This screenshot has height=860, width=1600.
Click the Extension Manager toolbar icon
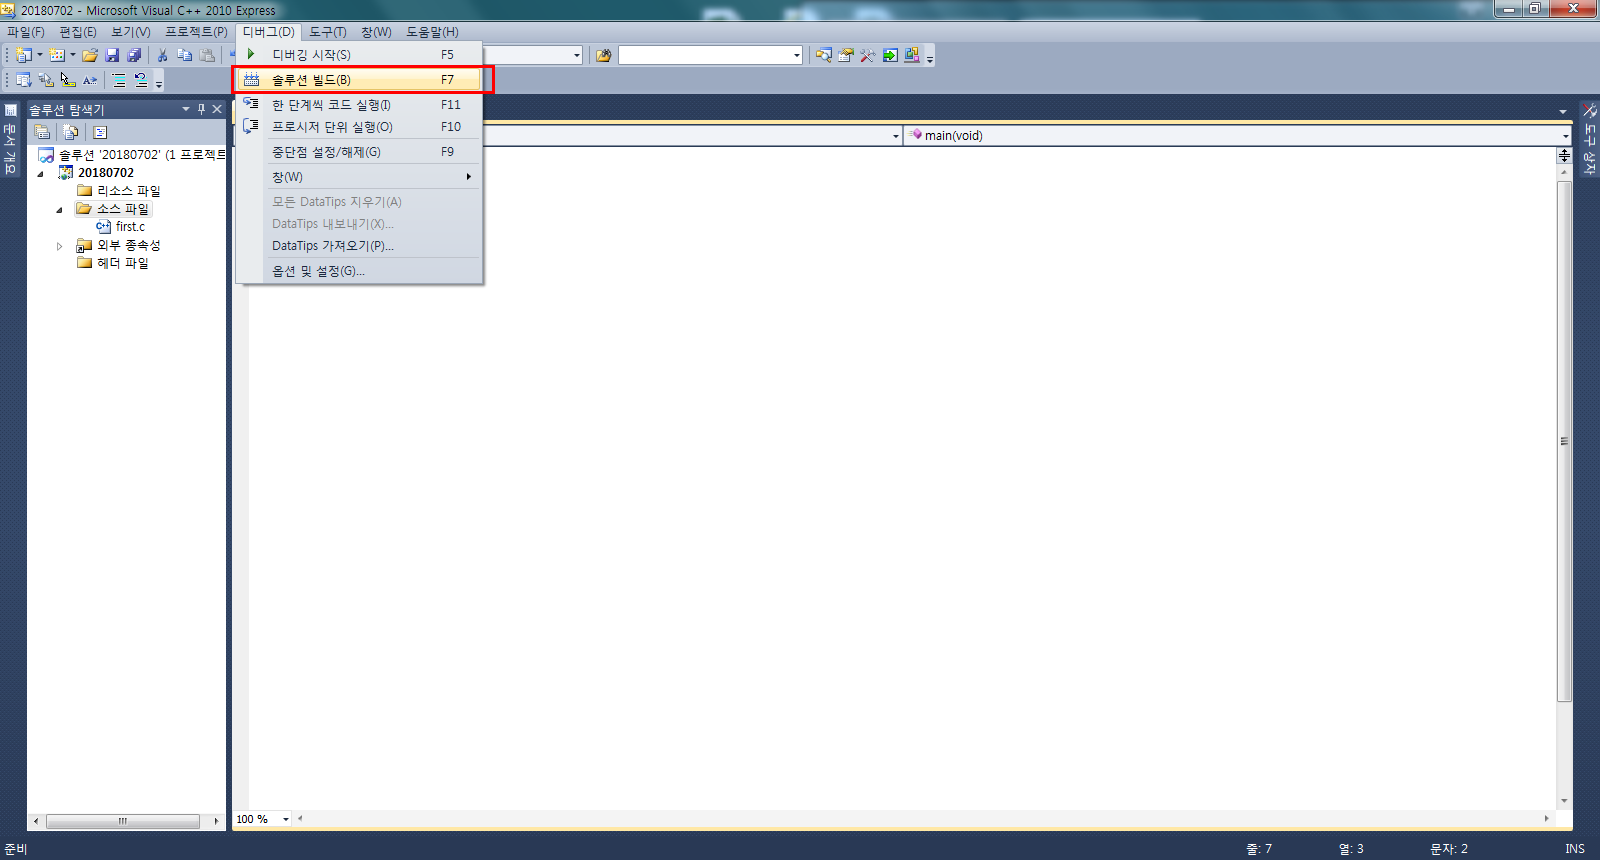click(x=911, y=55)
